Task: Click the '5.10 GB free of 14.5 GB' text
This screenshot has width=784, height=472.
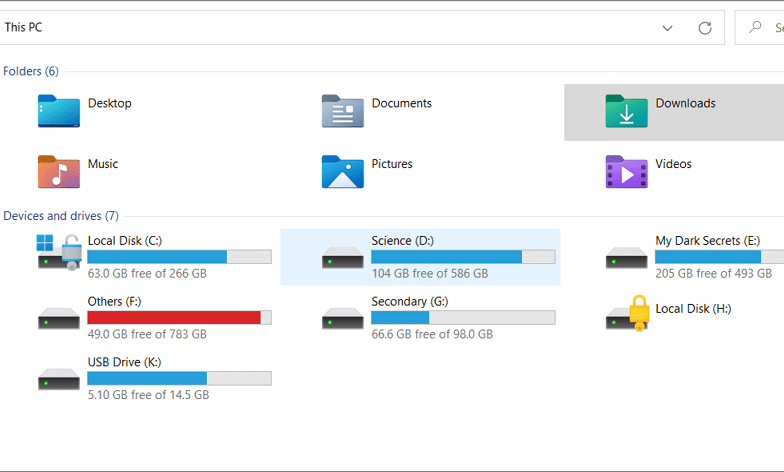Action: [148, 394]
